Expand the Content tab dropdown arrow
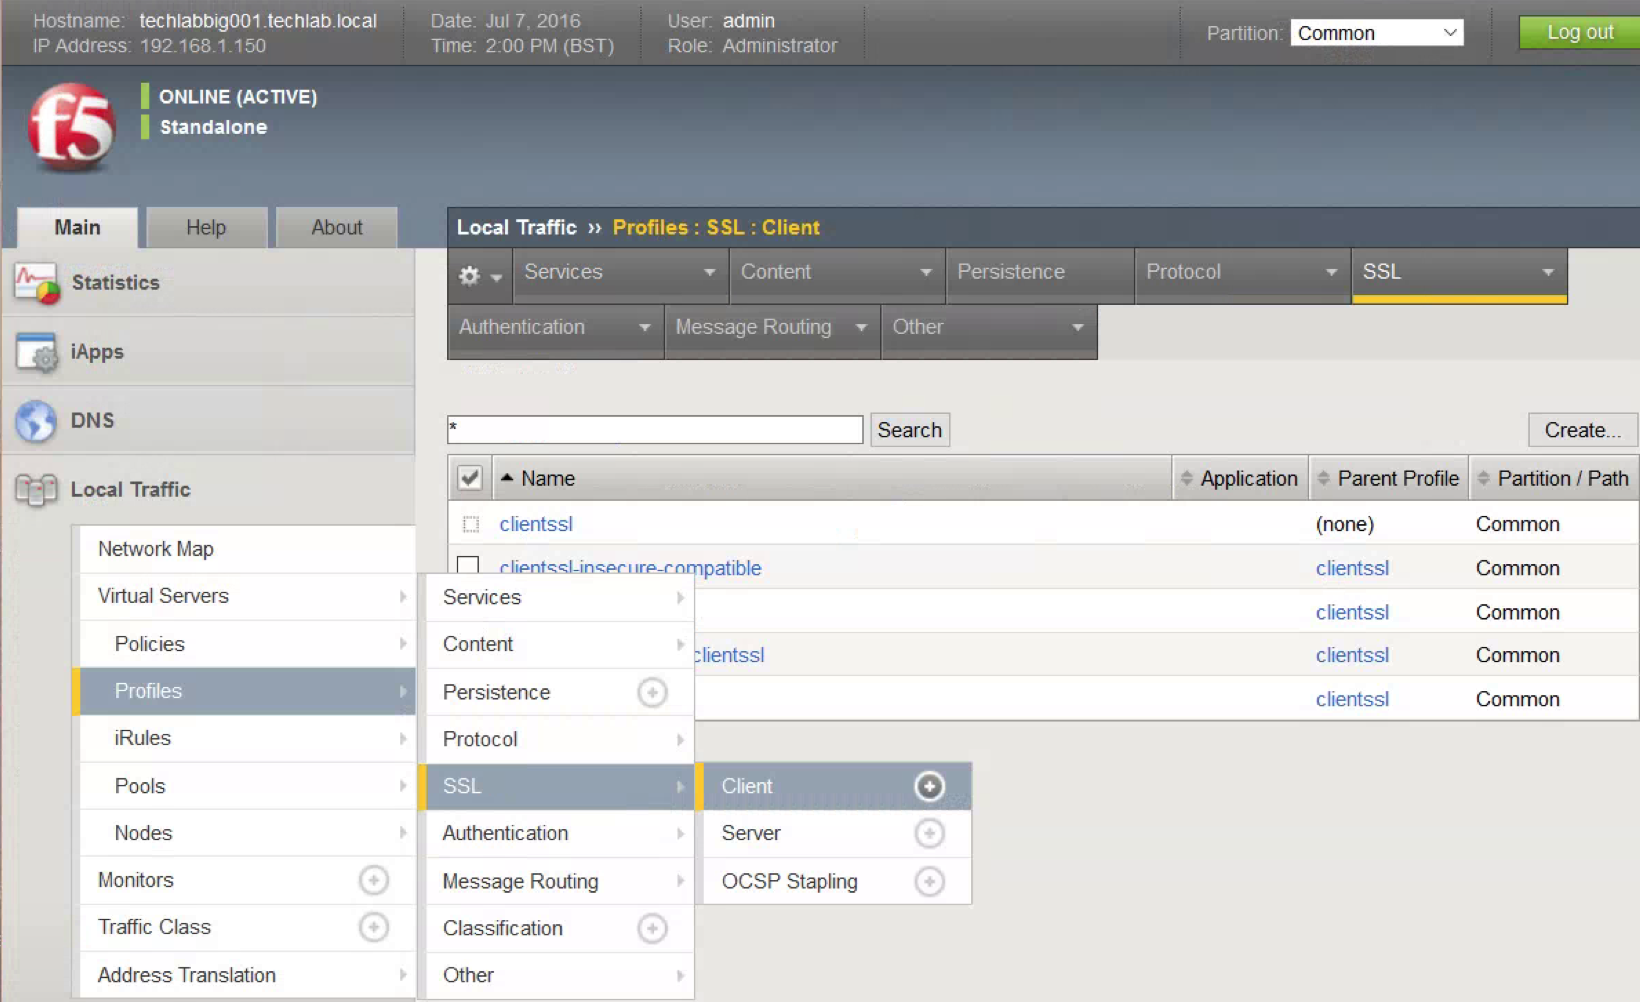 tap(926, 272)
